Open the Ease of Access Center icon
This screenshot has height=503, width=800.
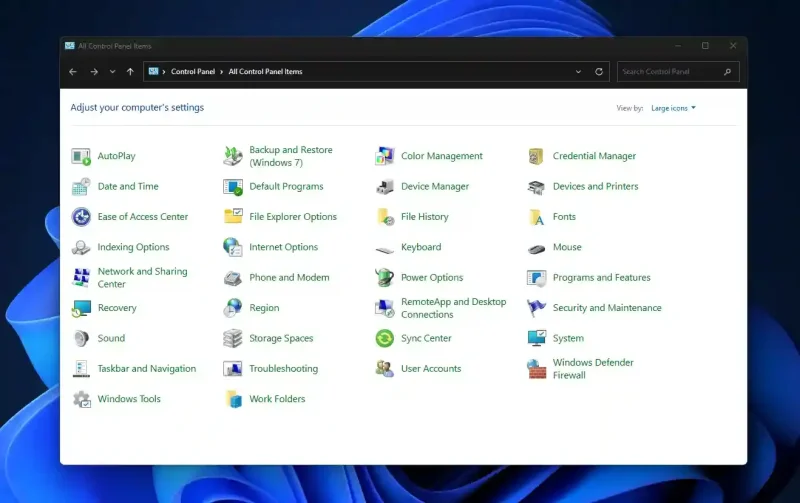(81, 217)
